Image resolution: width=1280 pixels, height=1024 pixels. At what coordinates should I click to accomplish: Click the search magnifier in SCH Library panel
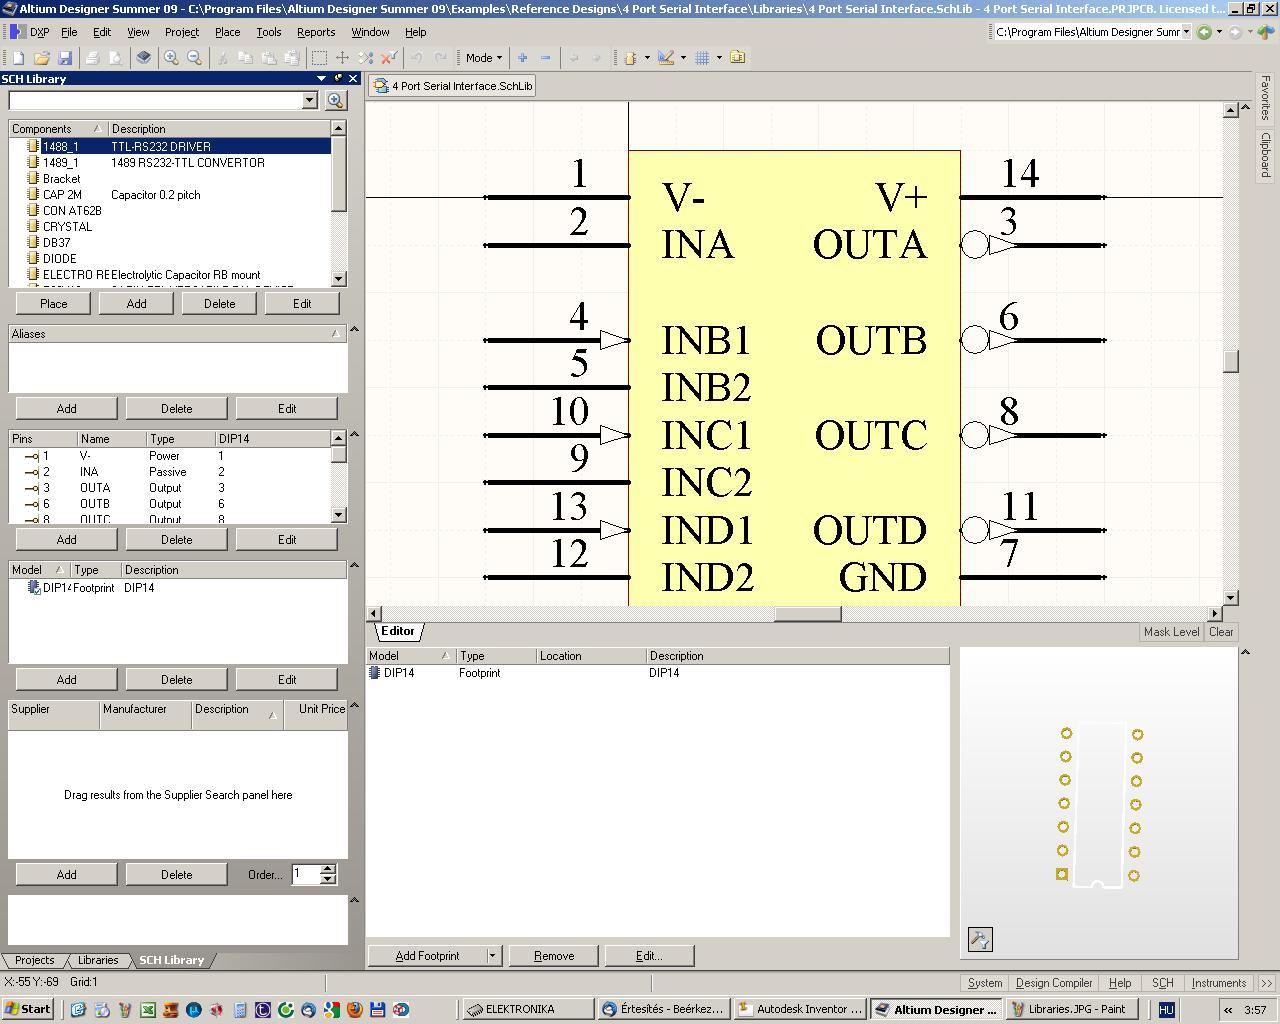tap(335, 100)
